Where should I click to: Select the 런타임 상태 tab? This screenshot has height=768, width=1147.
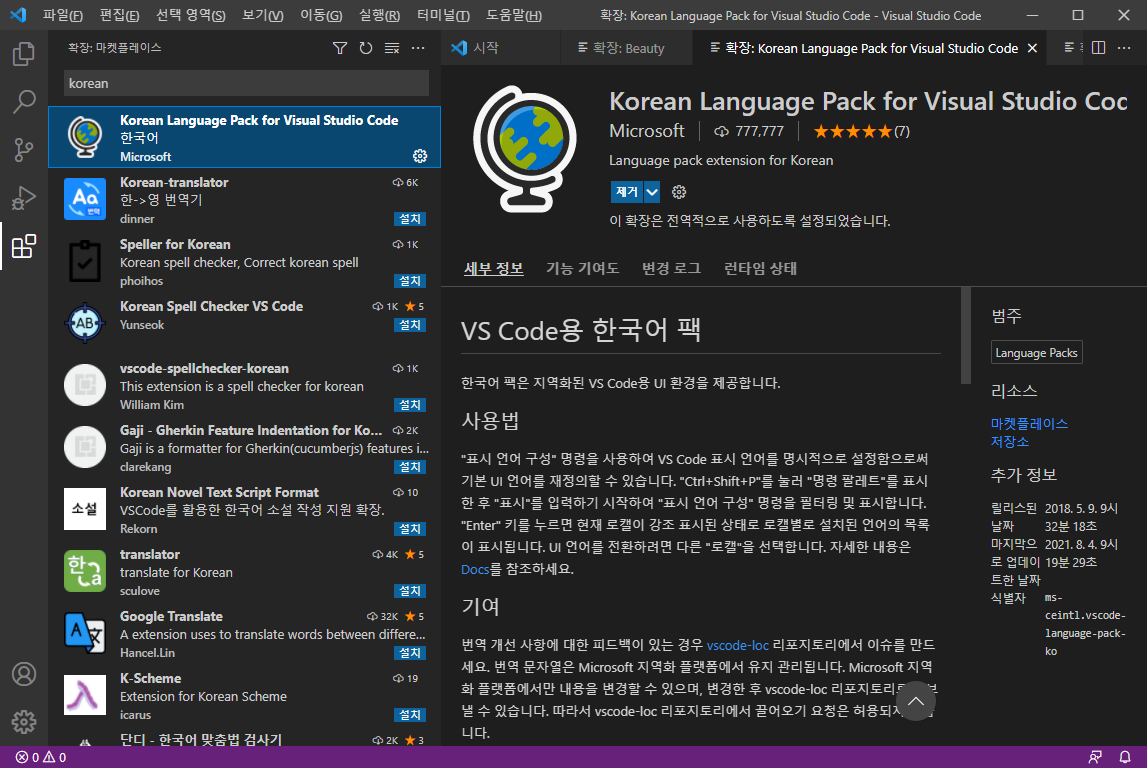click(760, 268)
